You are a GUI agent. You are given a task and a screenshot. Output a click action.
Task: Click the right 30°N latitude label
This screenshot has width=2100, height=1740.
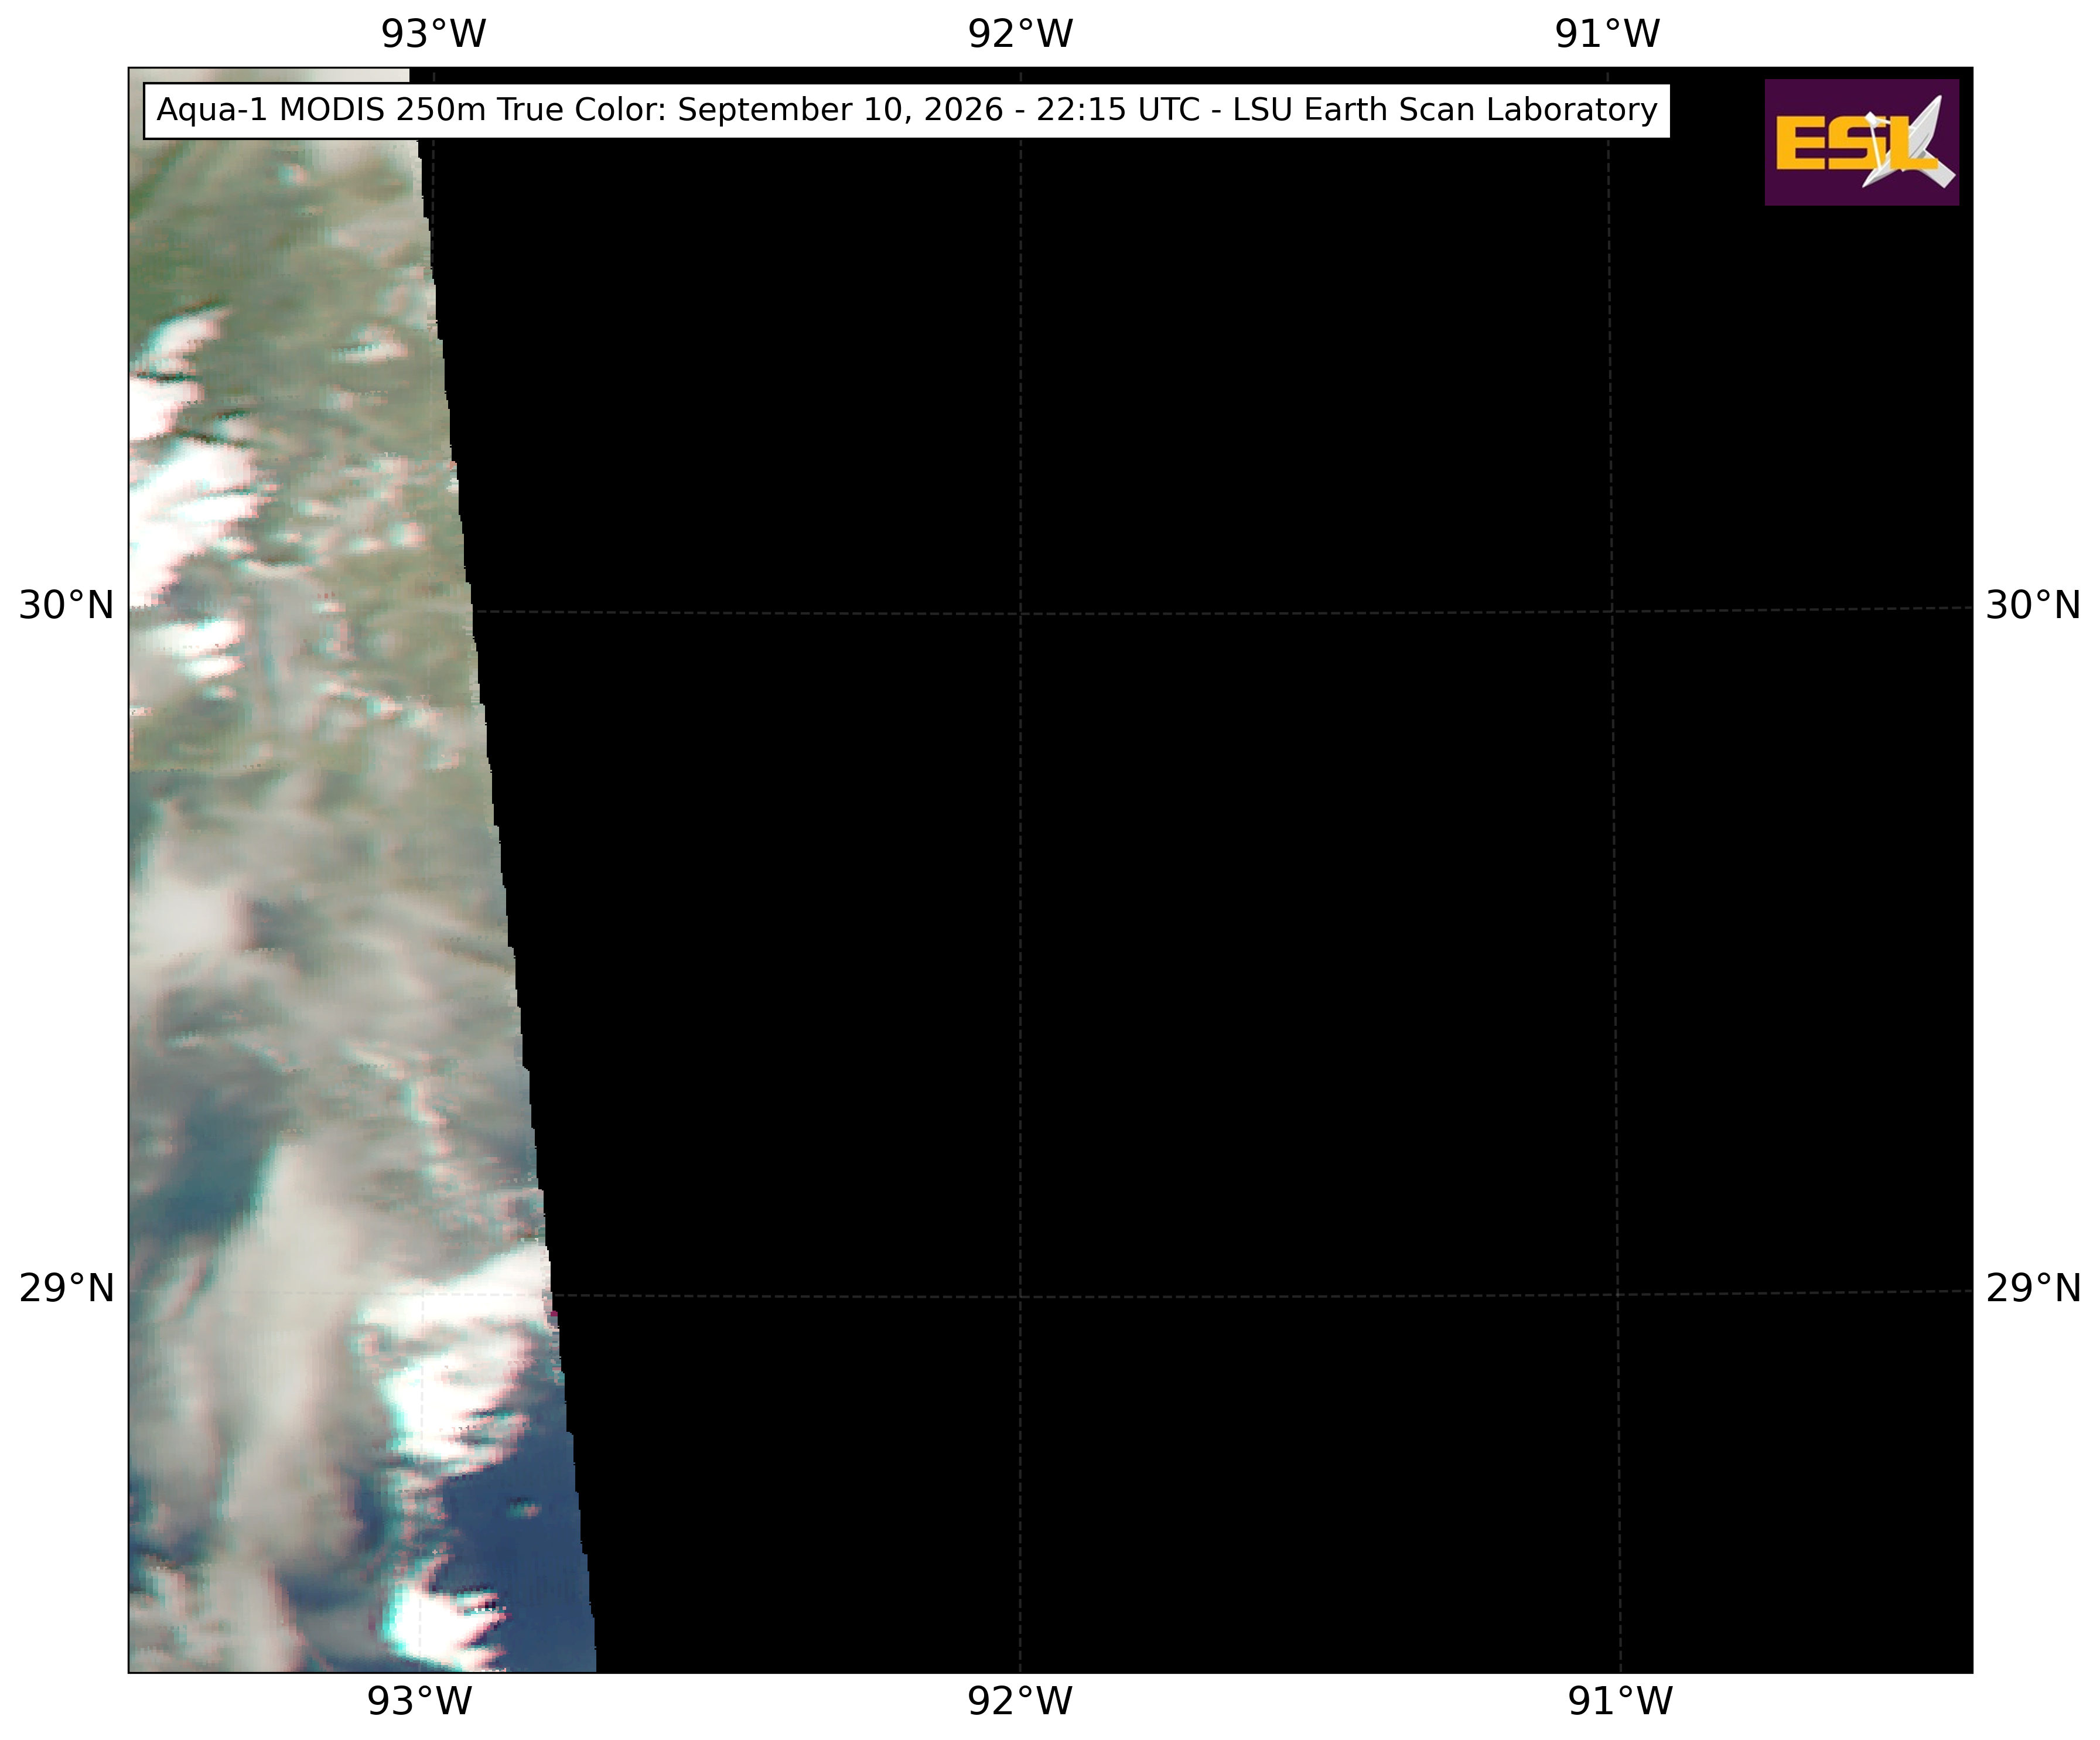(x=2033, y=606)
